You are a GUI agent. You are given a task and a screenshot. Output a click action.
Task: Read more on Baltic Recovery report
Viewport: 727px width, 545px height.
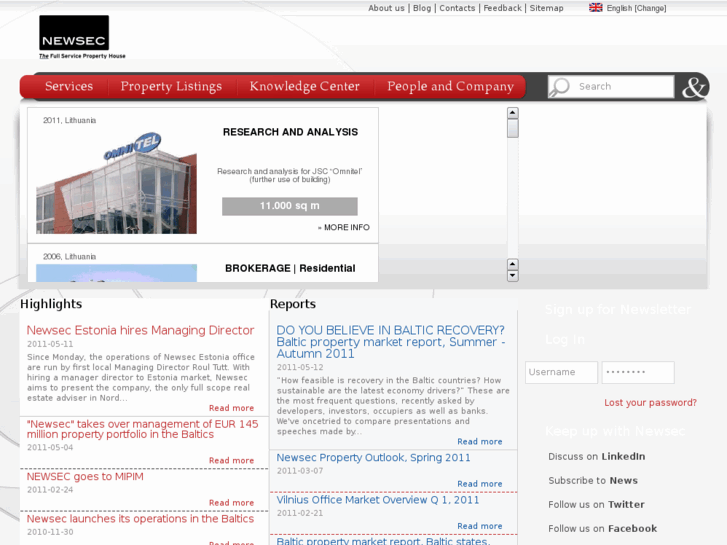pos(480,442)
